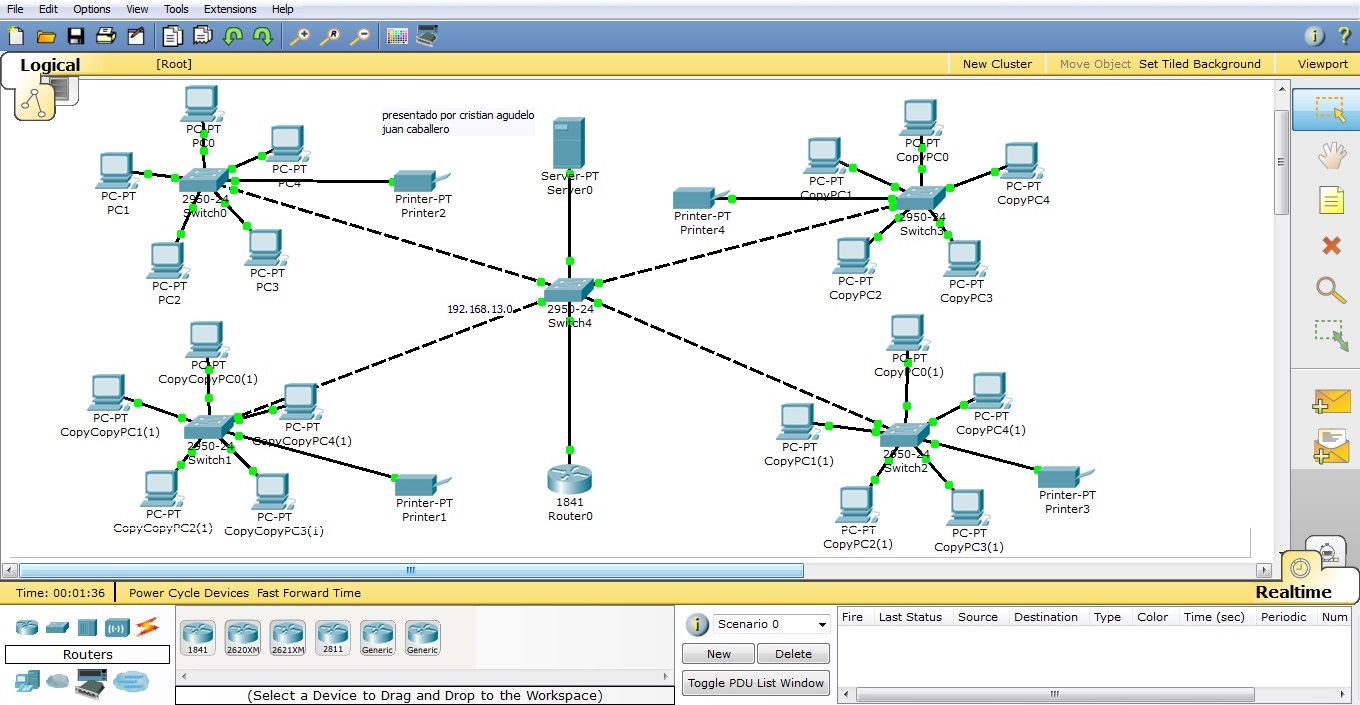Save the network file with floppy icon
The height and width of the screenshot is (705, 1360).
tap(75, 37)
